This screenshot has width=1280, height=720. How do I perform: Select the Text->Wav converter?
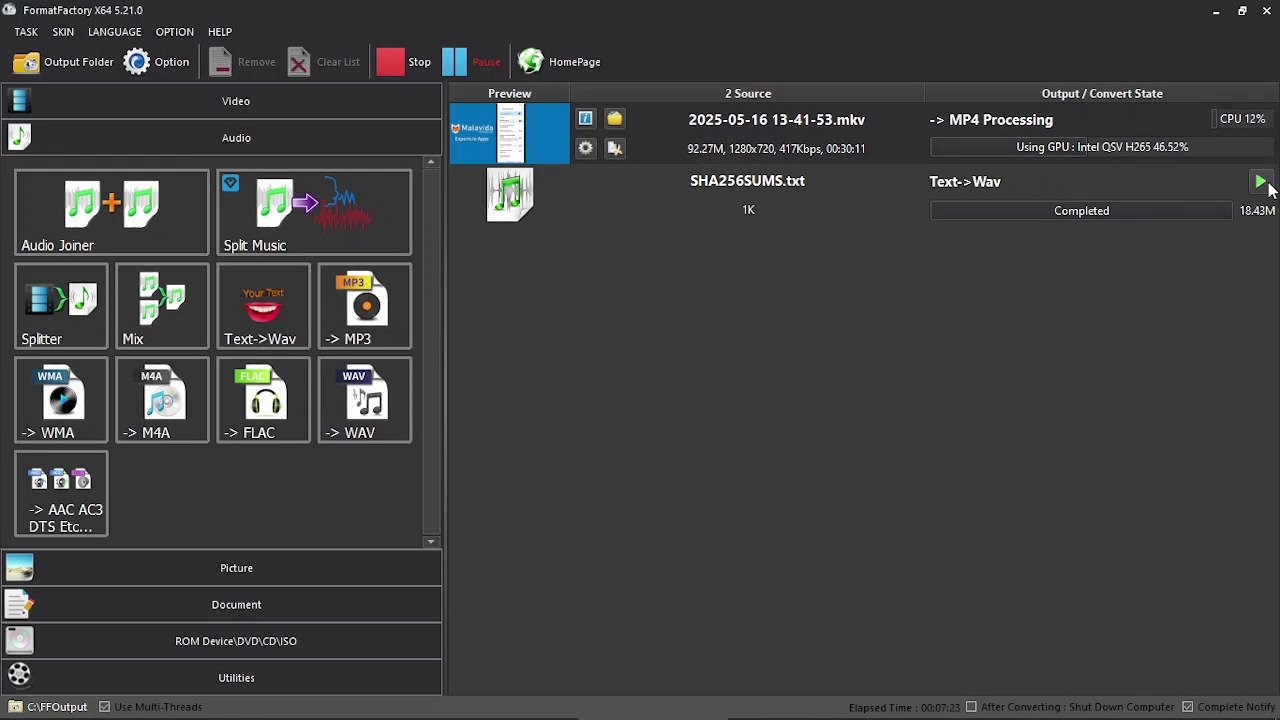(263, 306)
